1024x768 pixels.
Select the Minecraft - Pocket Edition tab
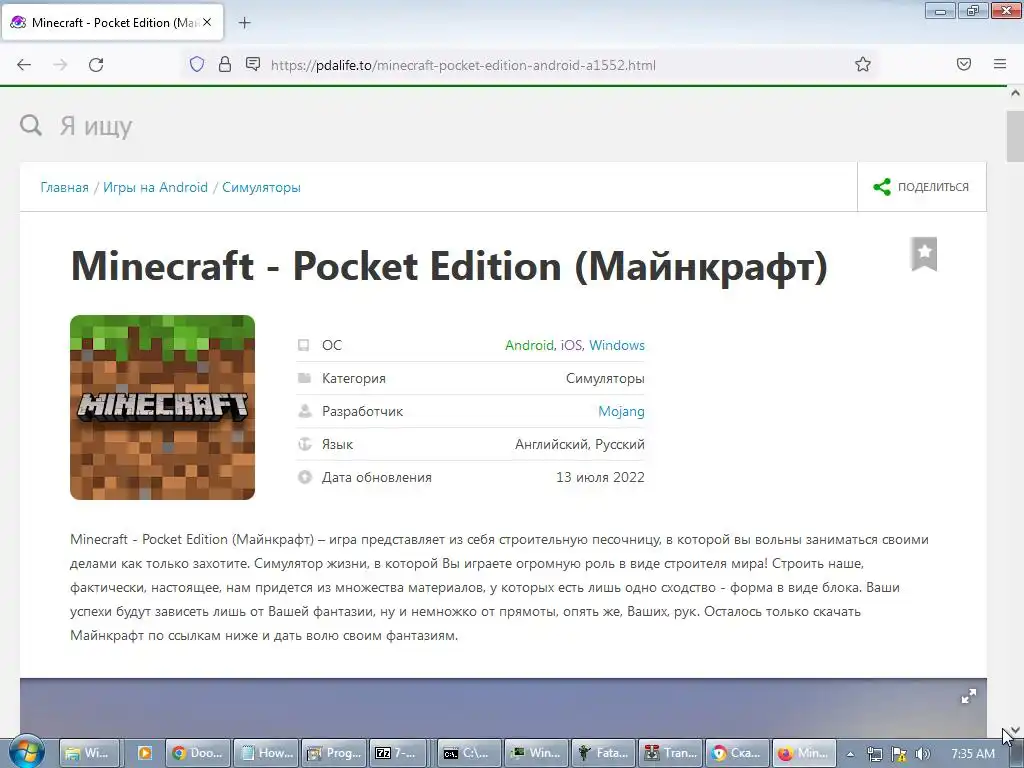[114, 23]
